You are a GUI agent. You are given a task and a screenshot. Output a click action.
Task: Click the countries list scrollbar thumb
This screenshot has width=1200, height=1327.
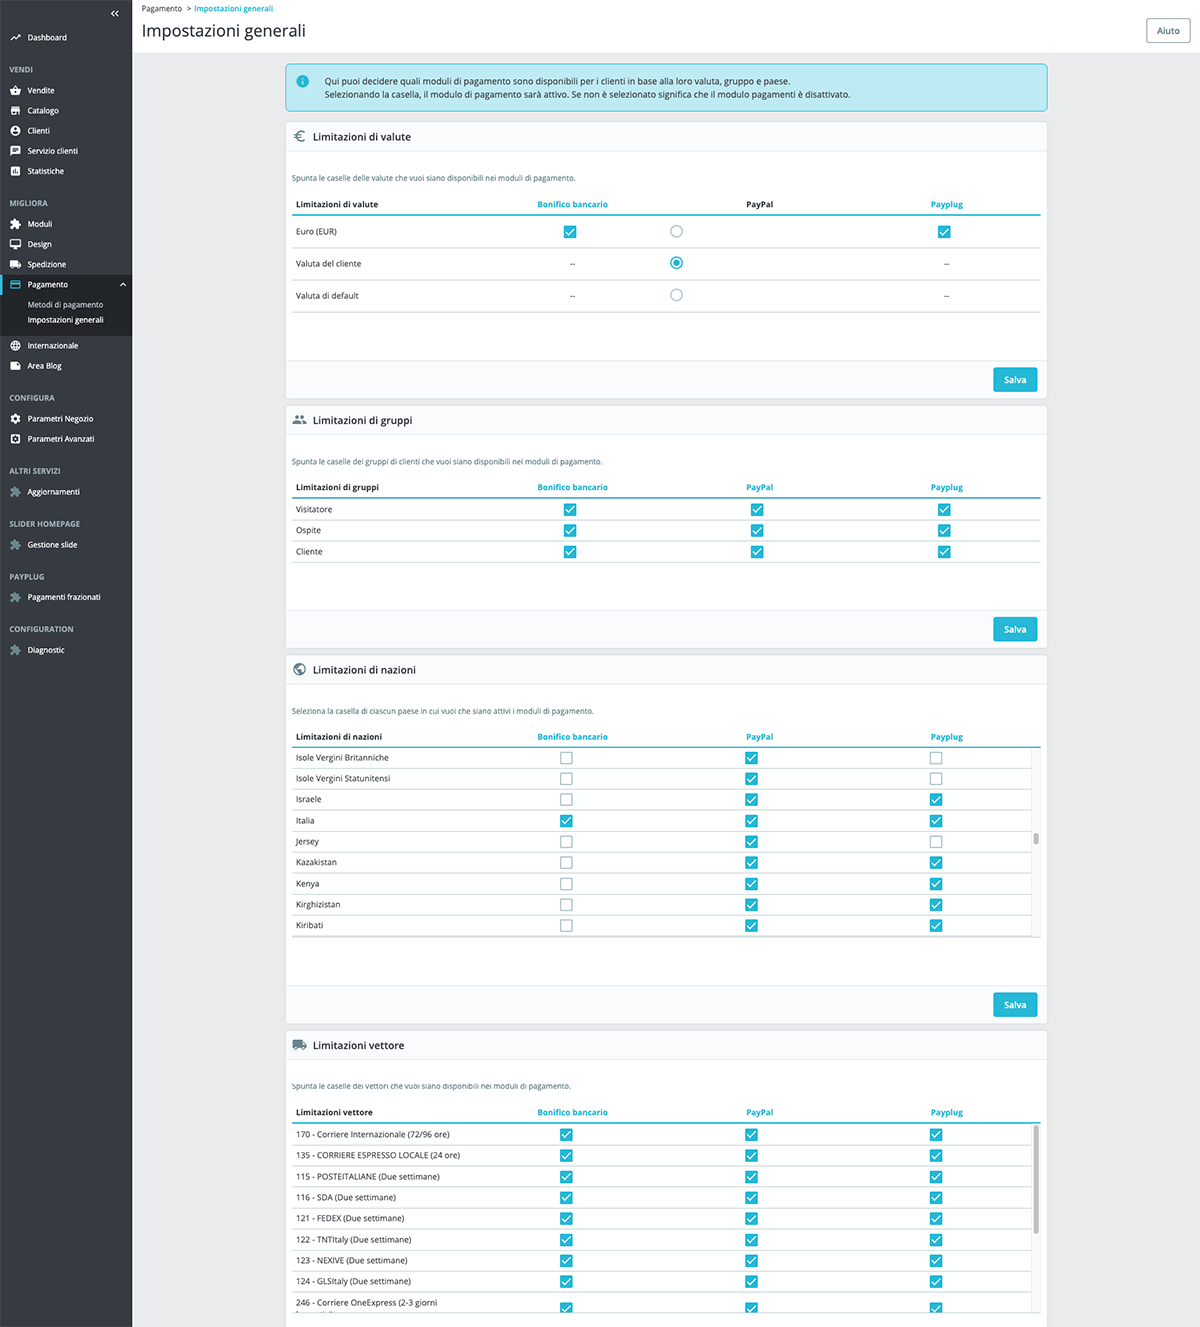1036,839
